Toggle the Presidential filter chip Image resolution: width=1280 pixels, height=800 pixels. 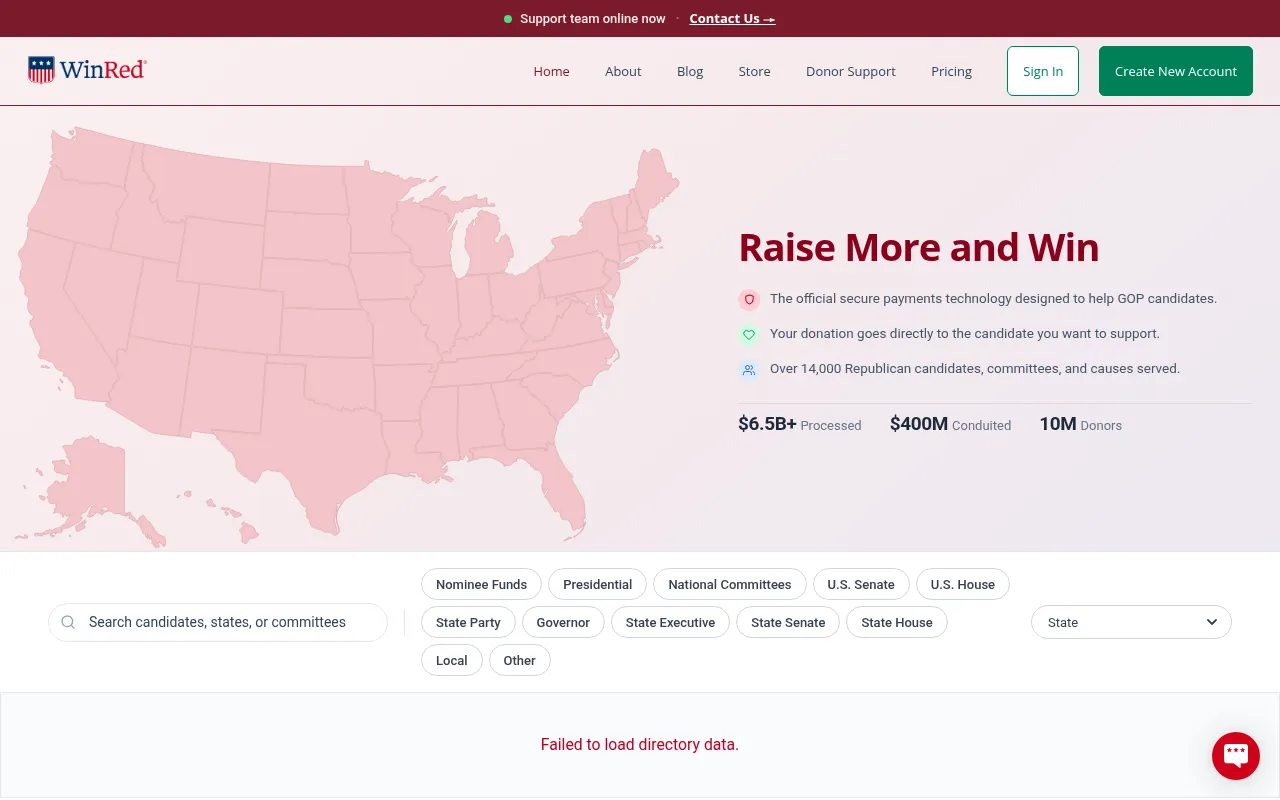597,584
